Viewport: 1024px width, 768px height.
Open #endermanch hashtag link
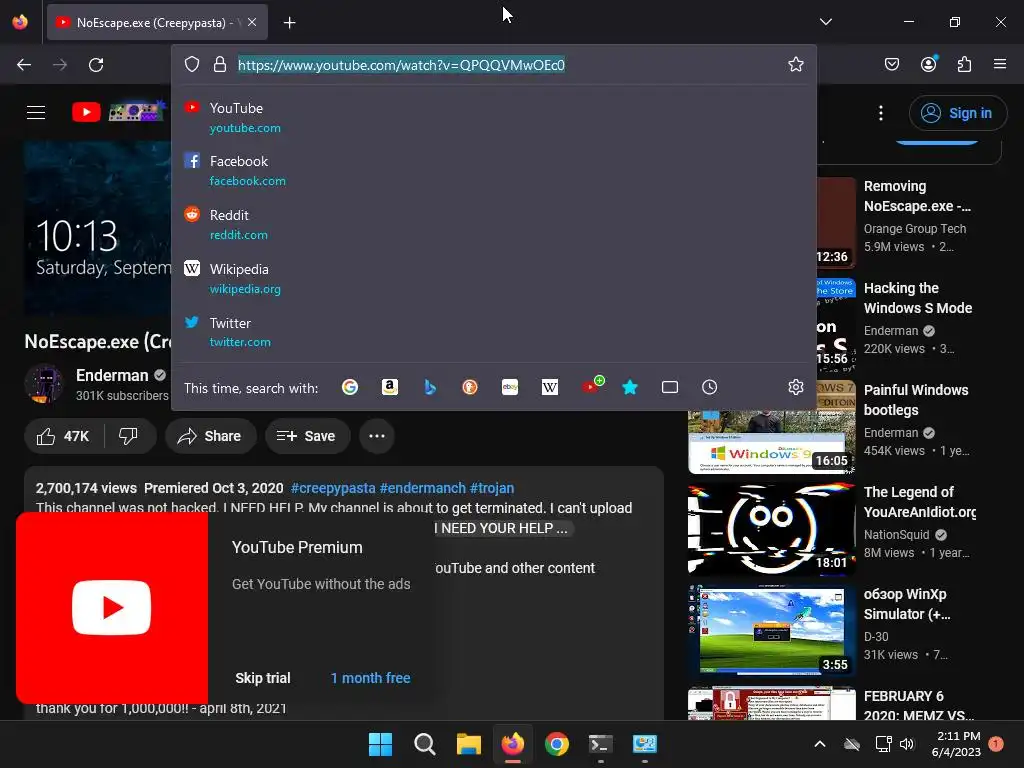pyautogui.click(x=423, y=488)
